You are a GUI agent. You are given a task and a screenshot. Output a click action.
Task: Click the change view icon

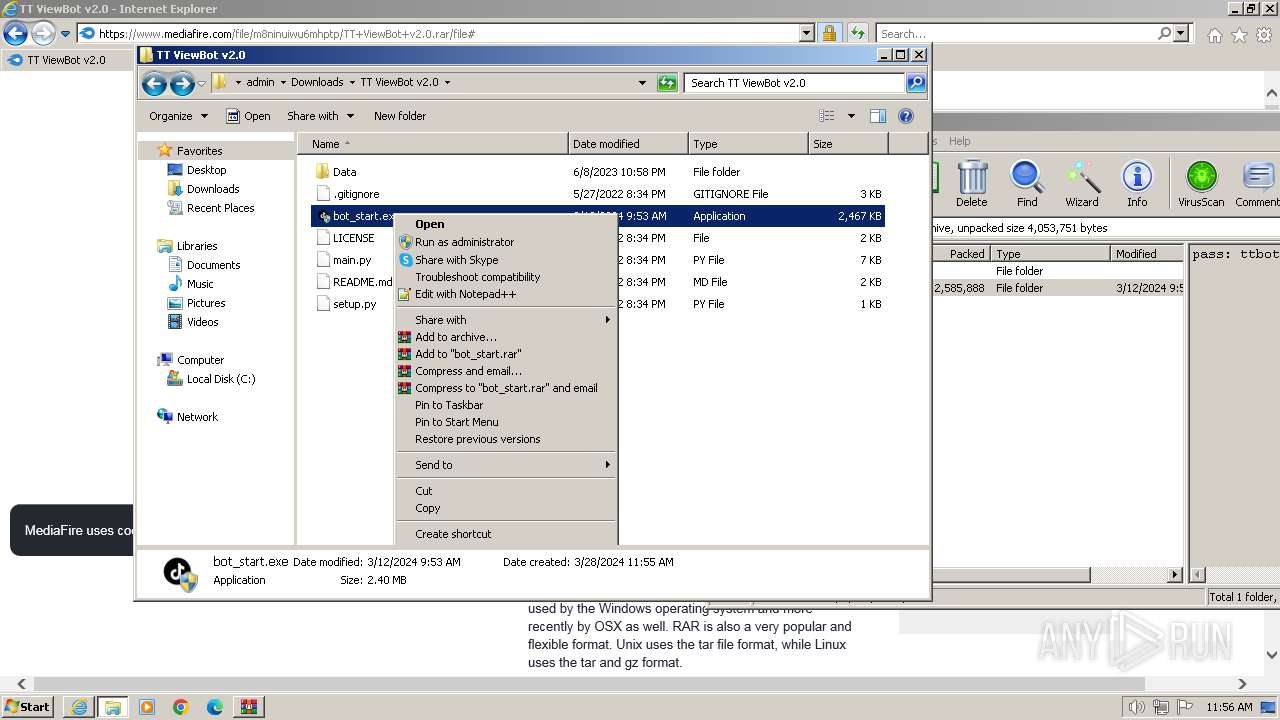tap(826, 116)
